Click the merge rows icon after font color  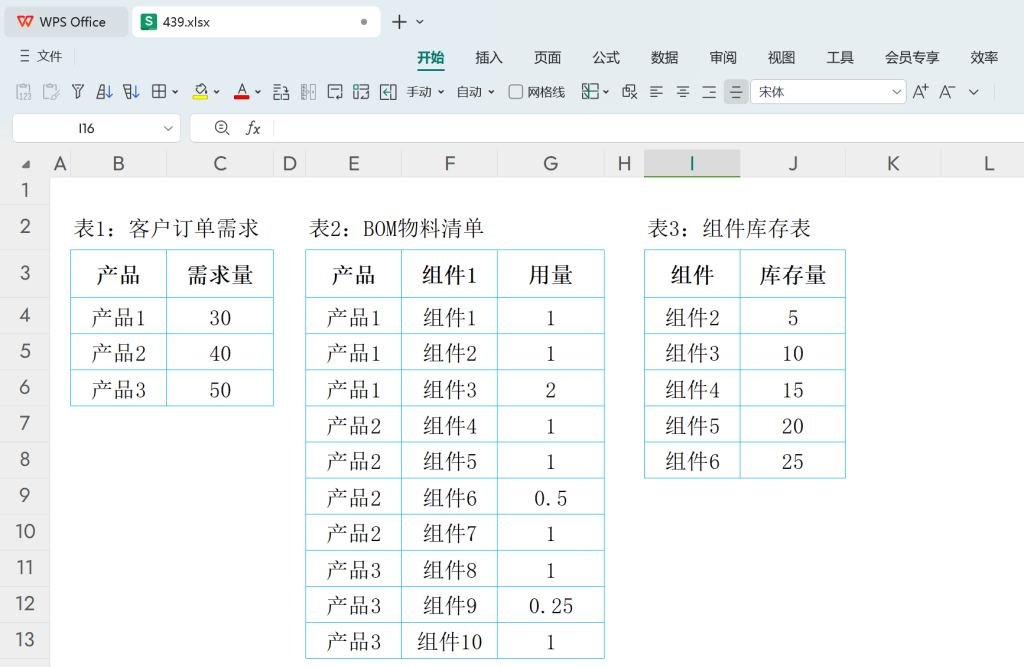click(281, 92)
